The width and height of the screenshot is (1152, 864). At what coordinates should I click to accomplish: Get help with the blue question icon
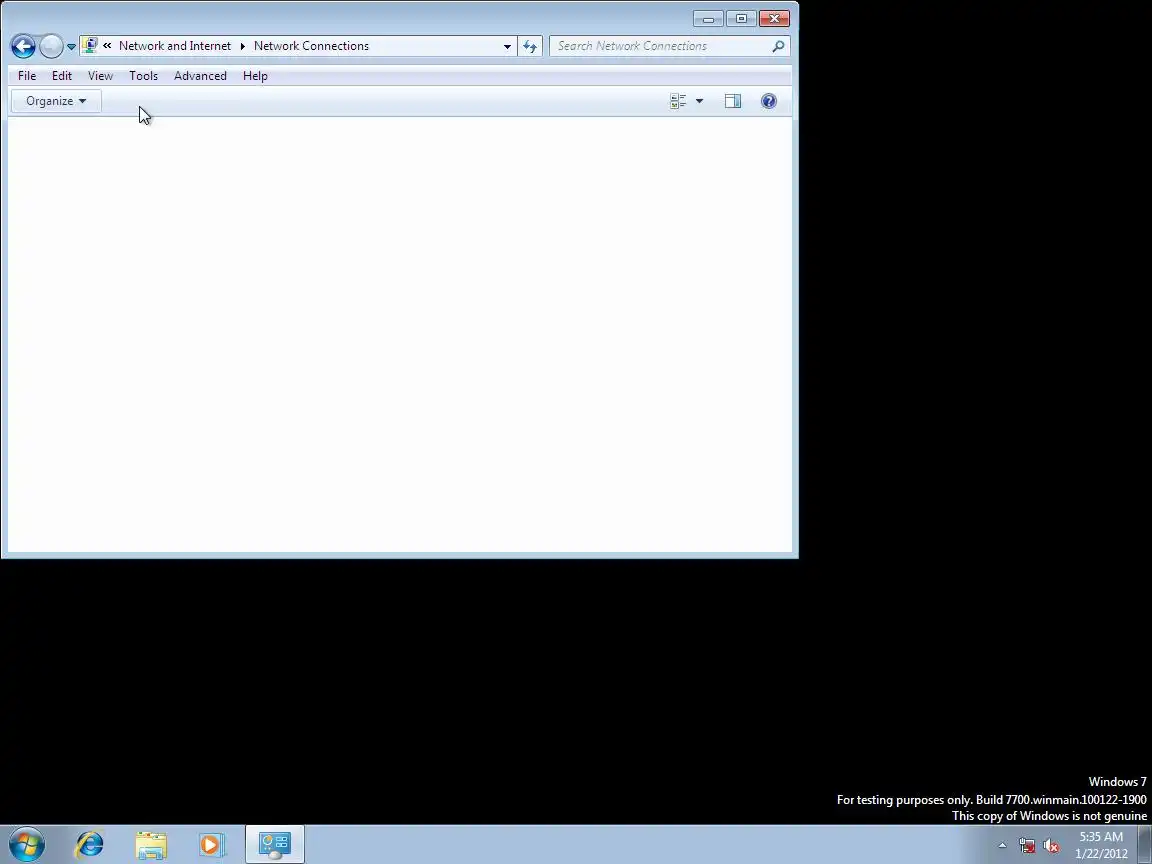pyautogui.click(x=768, y=101)
